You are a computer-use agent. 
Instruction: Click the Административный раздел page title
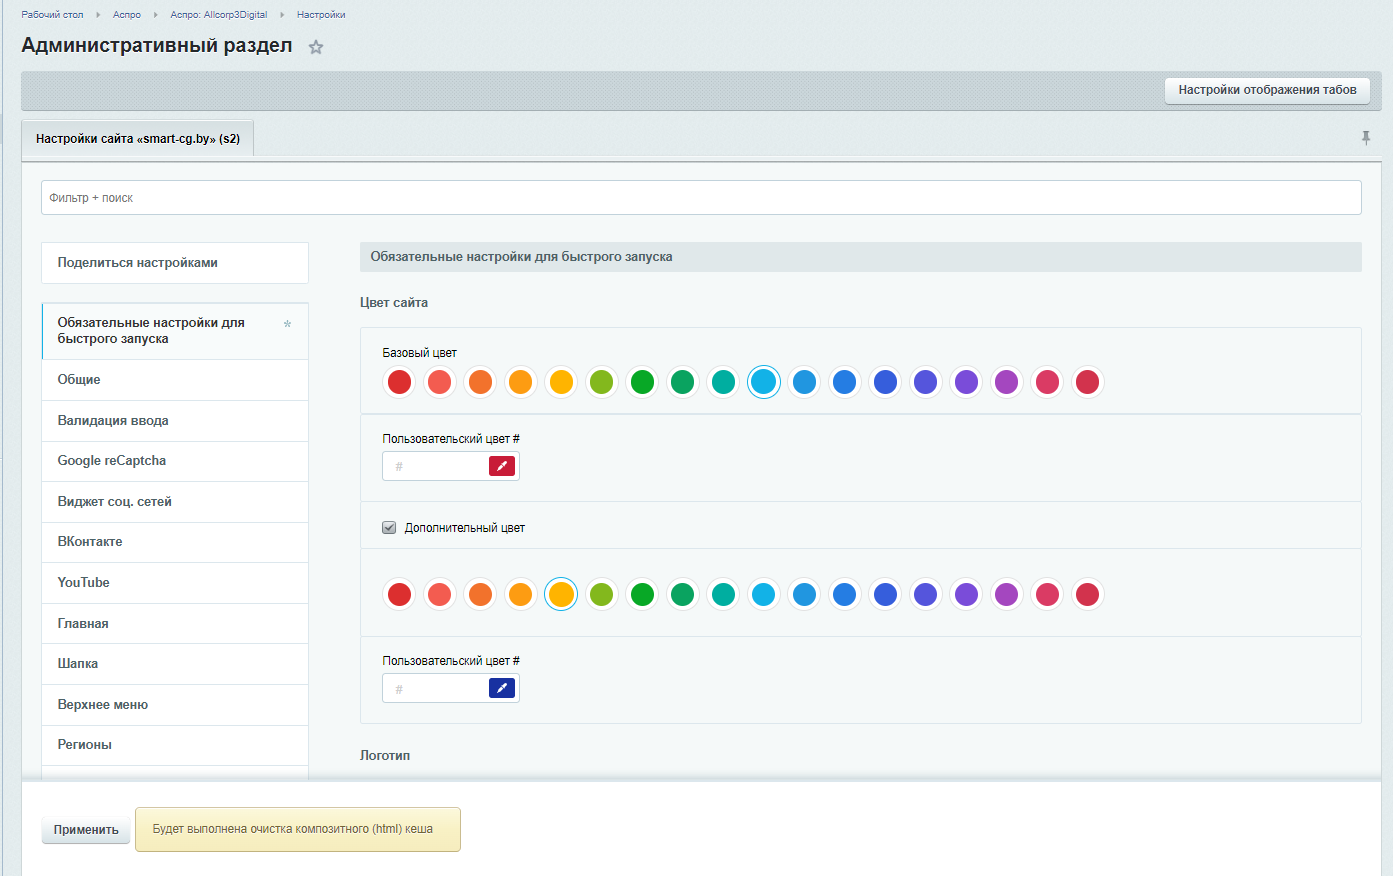pyautogui.click(x=157, y=46)
